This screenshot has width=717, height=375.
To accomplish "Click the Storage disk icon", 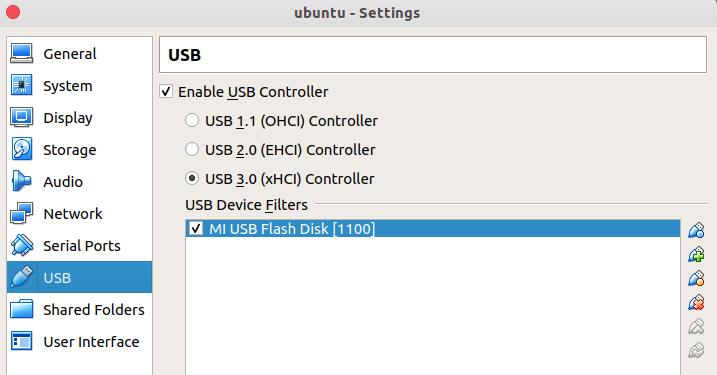I will tap(21, 150).
